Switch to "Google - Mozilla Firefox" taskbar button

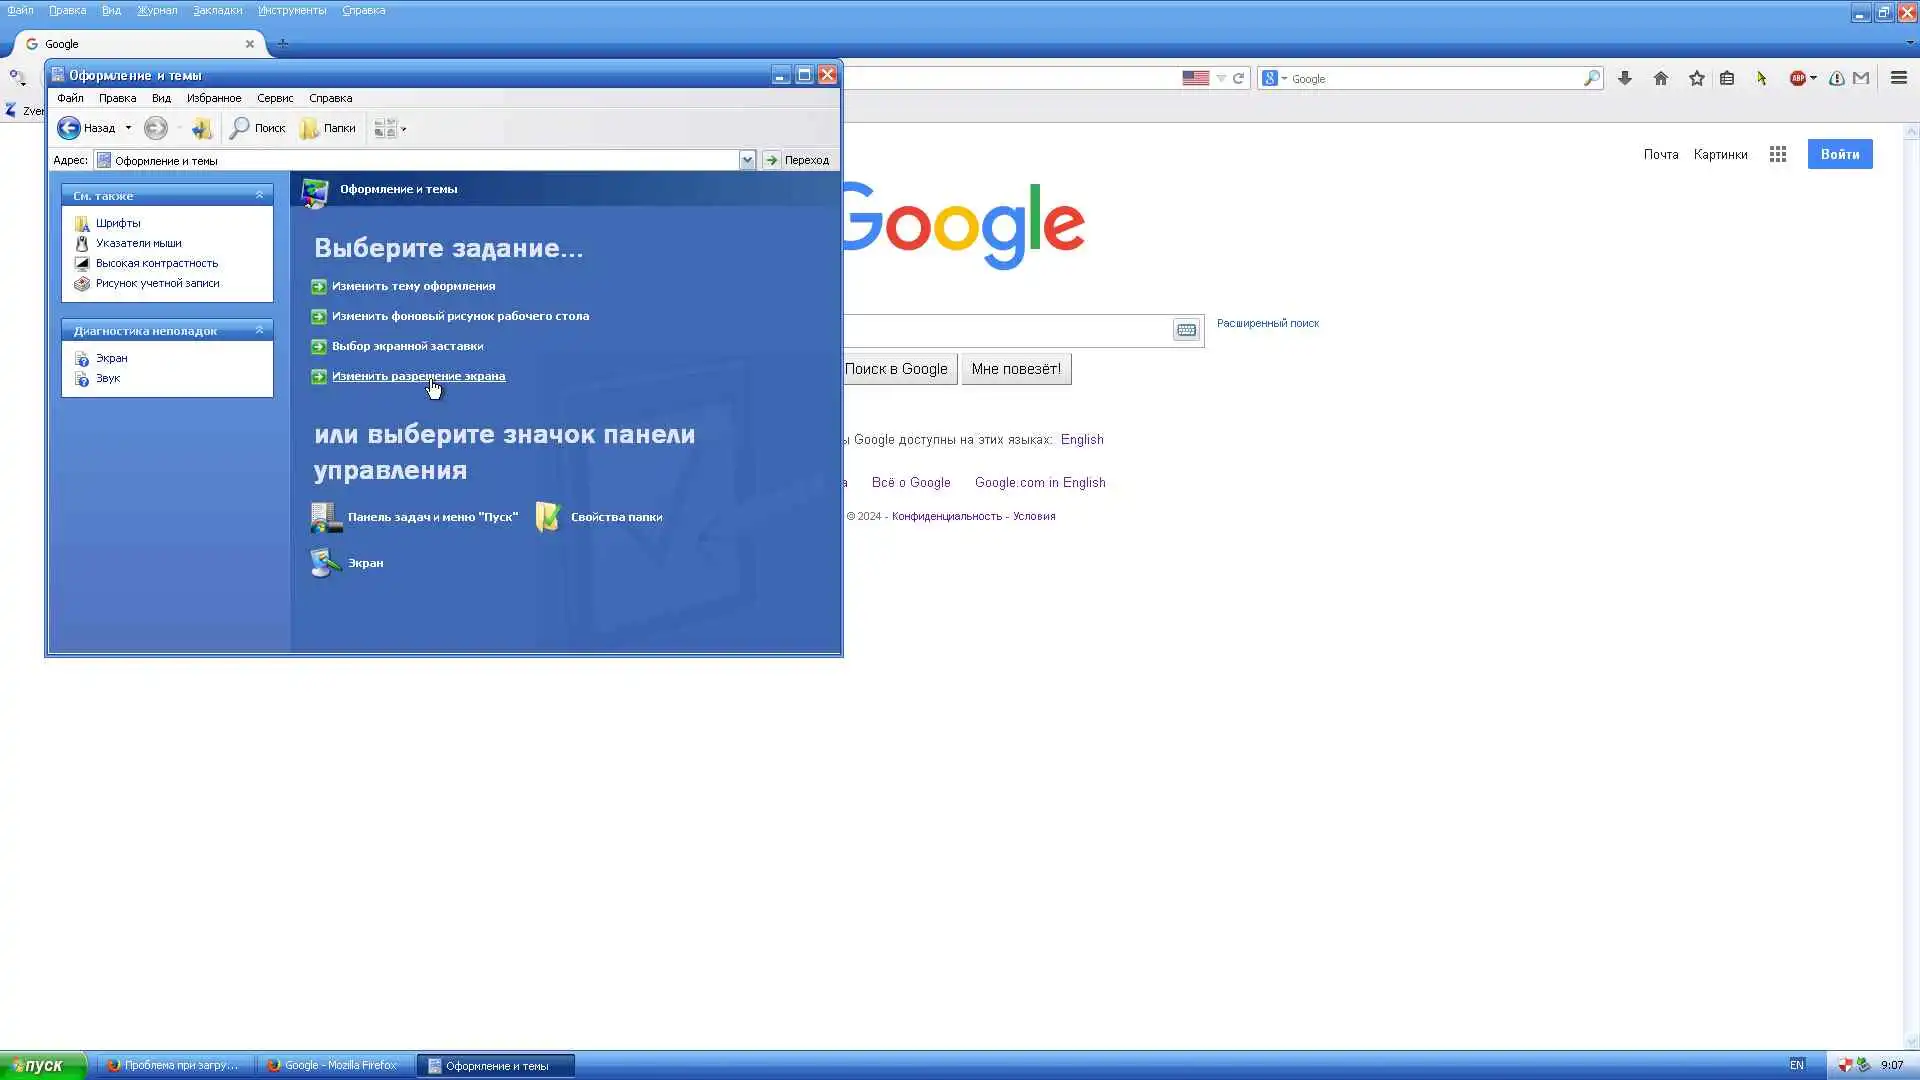335,1065
